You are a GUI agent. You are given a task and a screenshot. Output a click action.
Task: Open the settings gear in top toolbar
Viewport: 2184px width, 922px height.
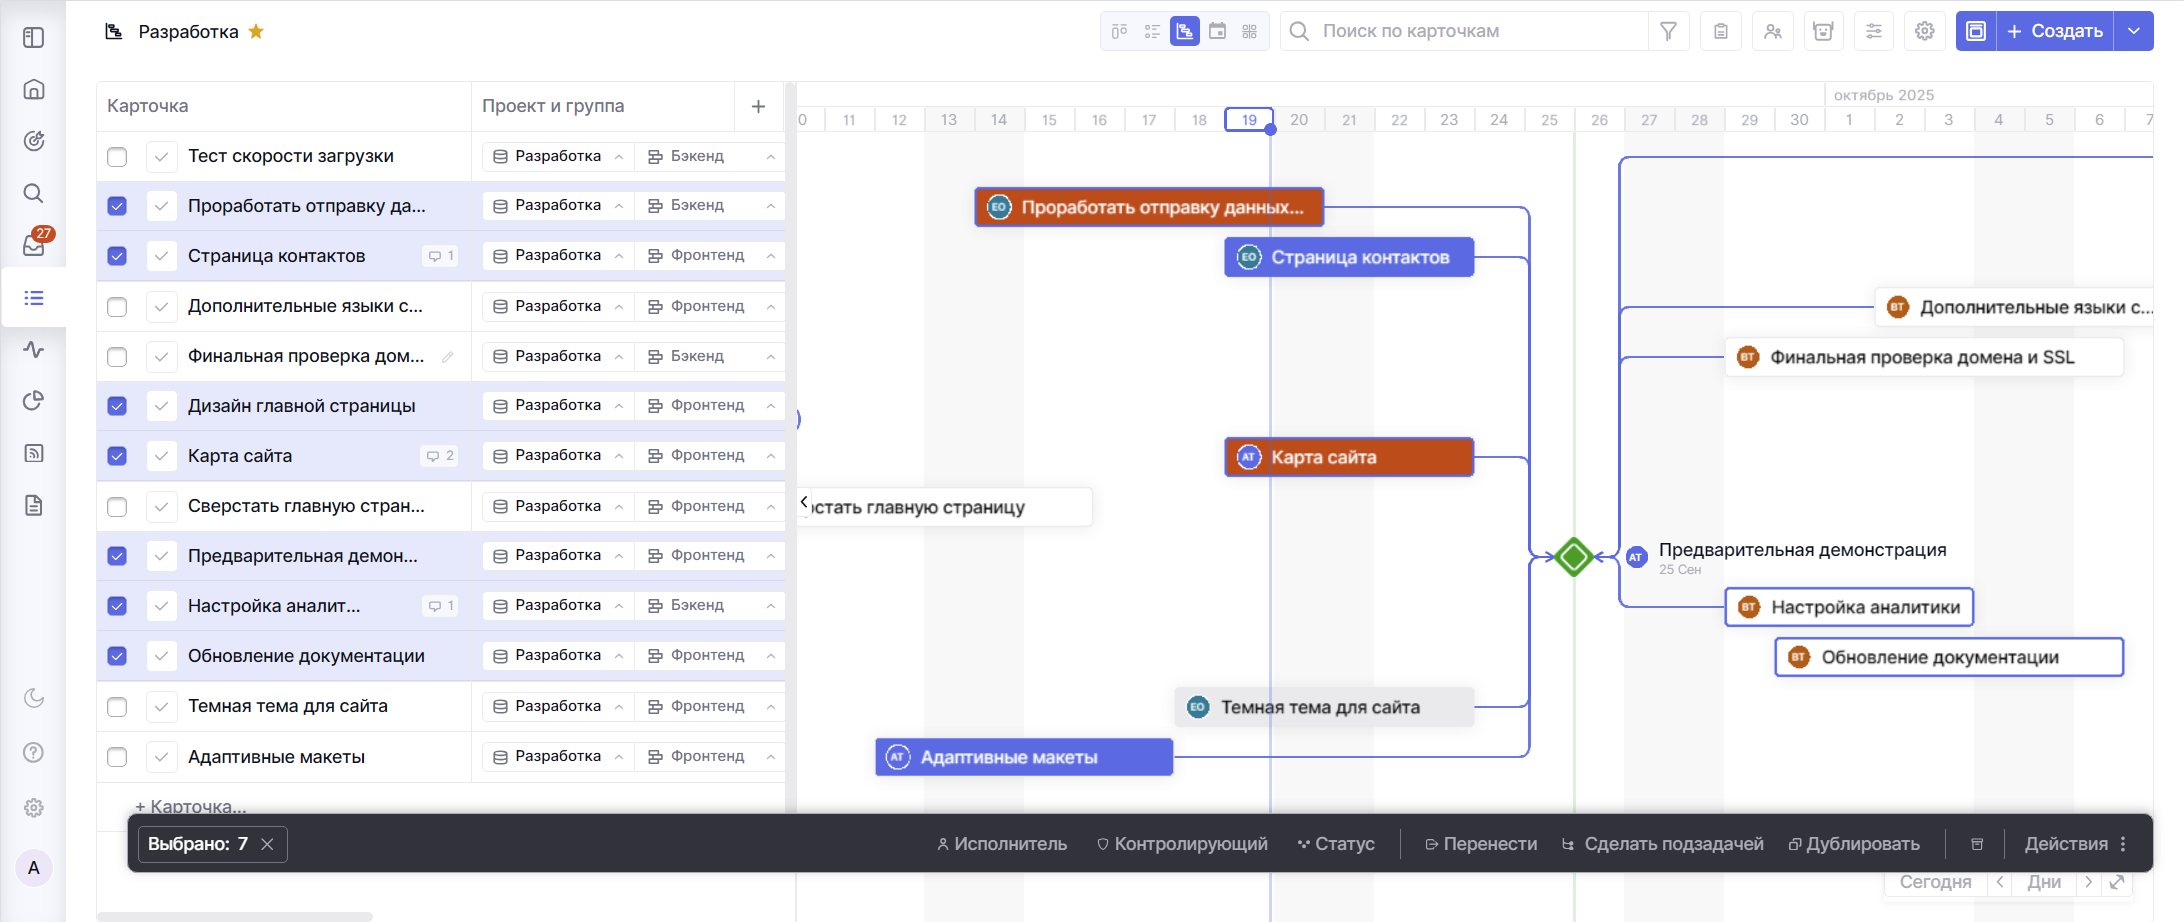pos(1924,31)
